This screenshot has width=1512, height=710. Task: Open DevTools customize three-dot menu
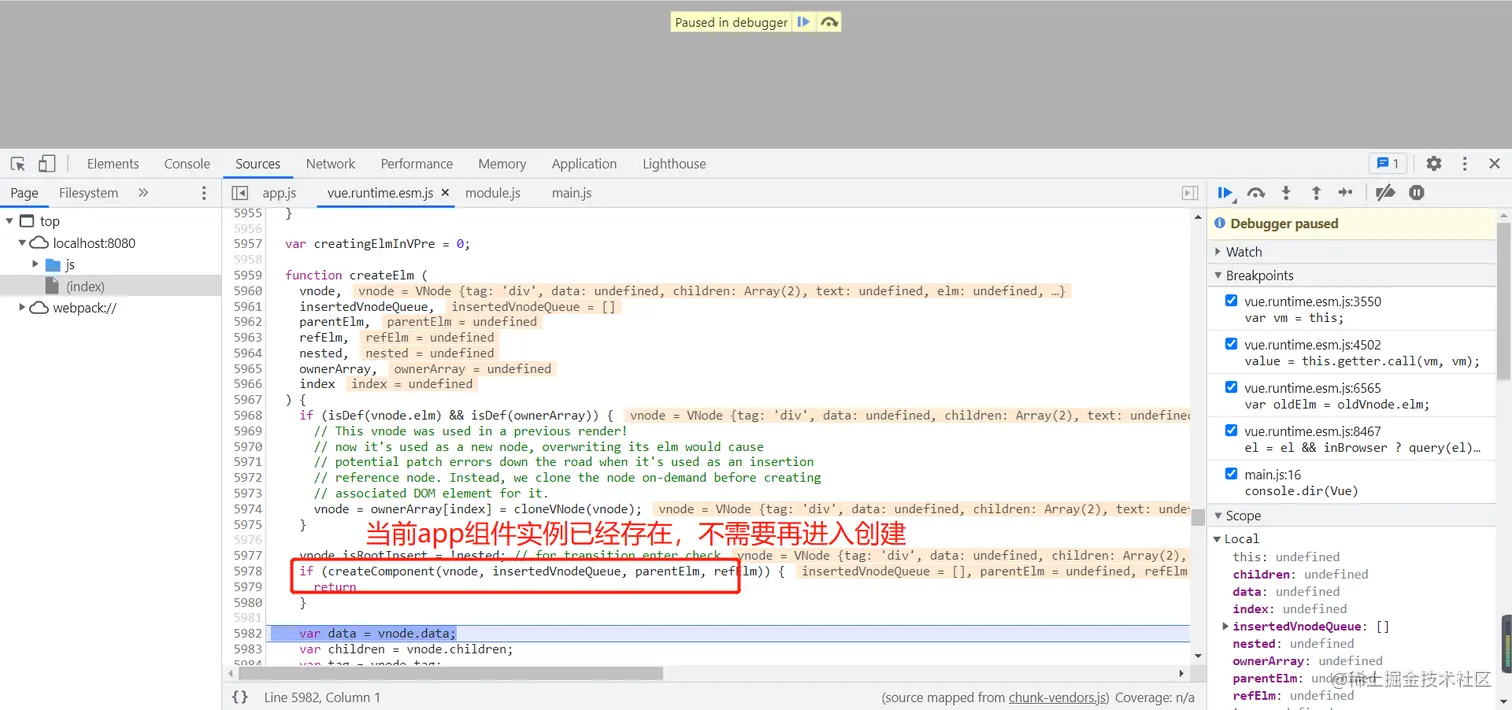click(x=1464, y=164)
